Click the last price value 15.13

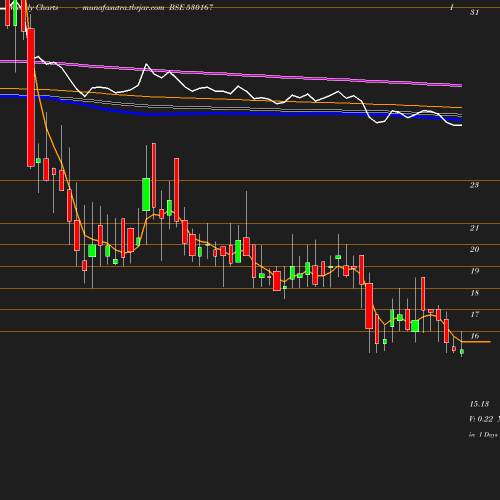click(x=479, y=404)
